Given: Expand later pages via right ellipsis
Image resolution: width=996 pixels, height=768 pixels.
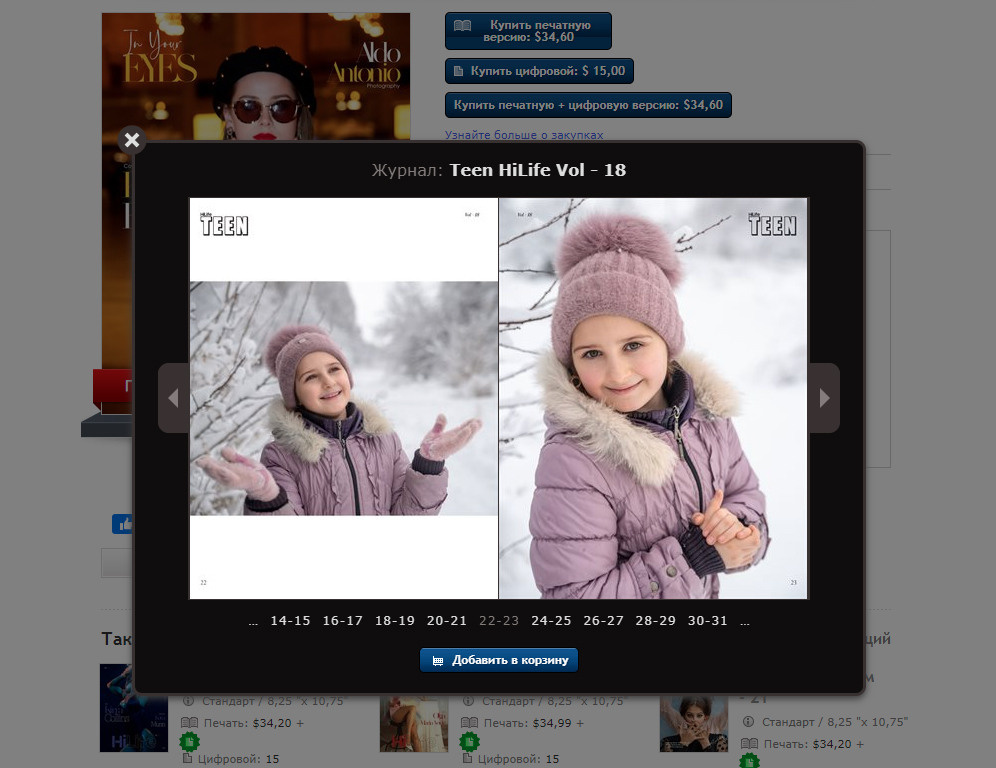Looking at the screenshot, I should (745, 622).
